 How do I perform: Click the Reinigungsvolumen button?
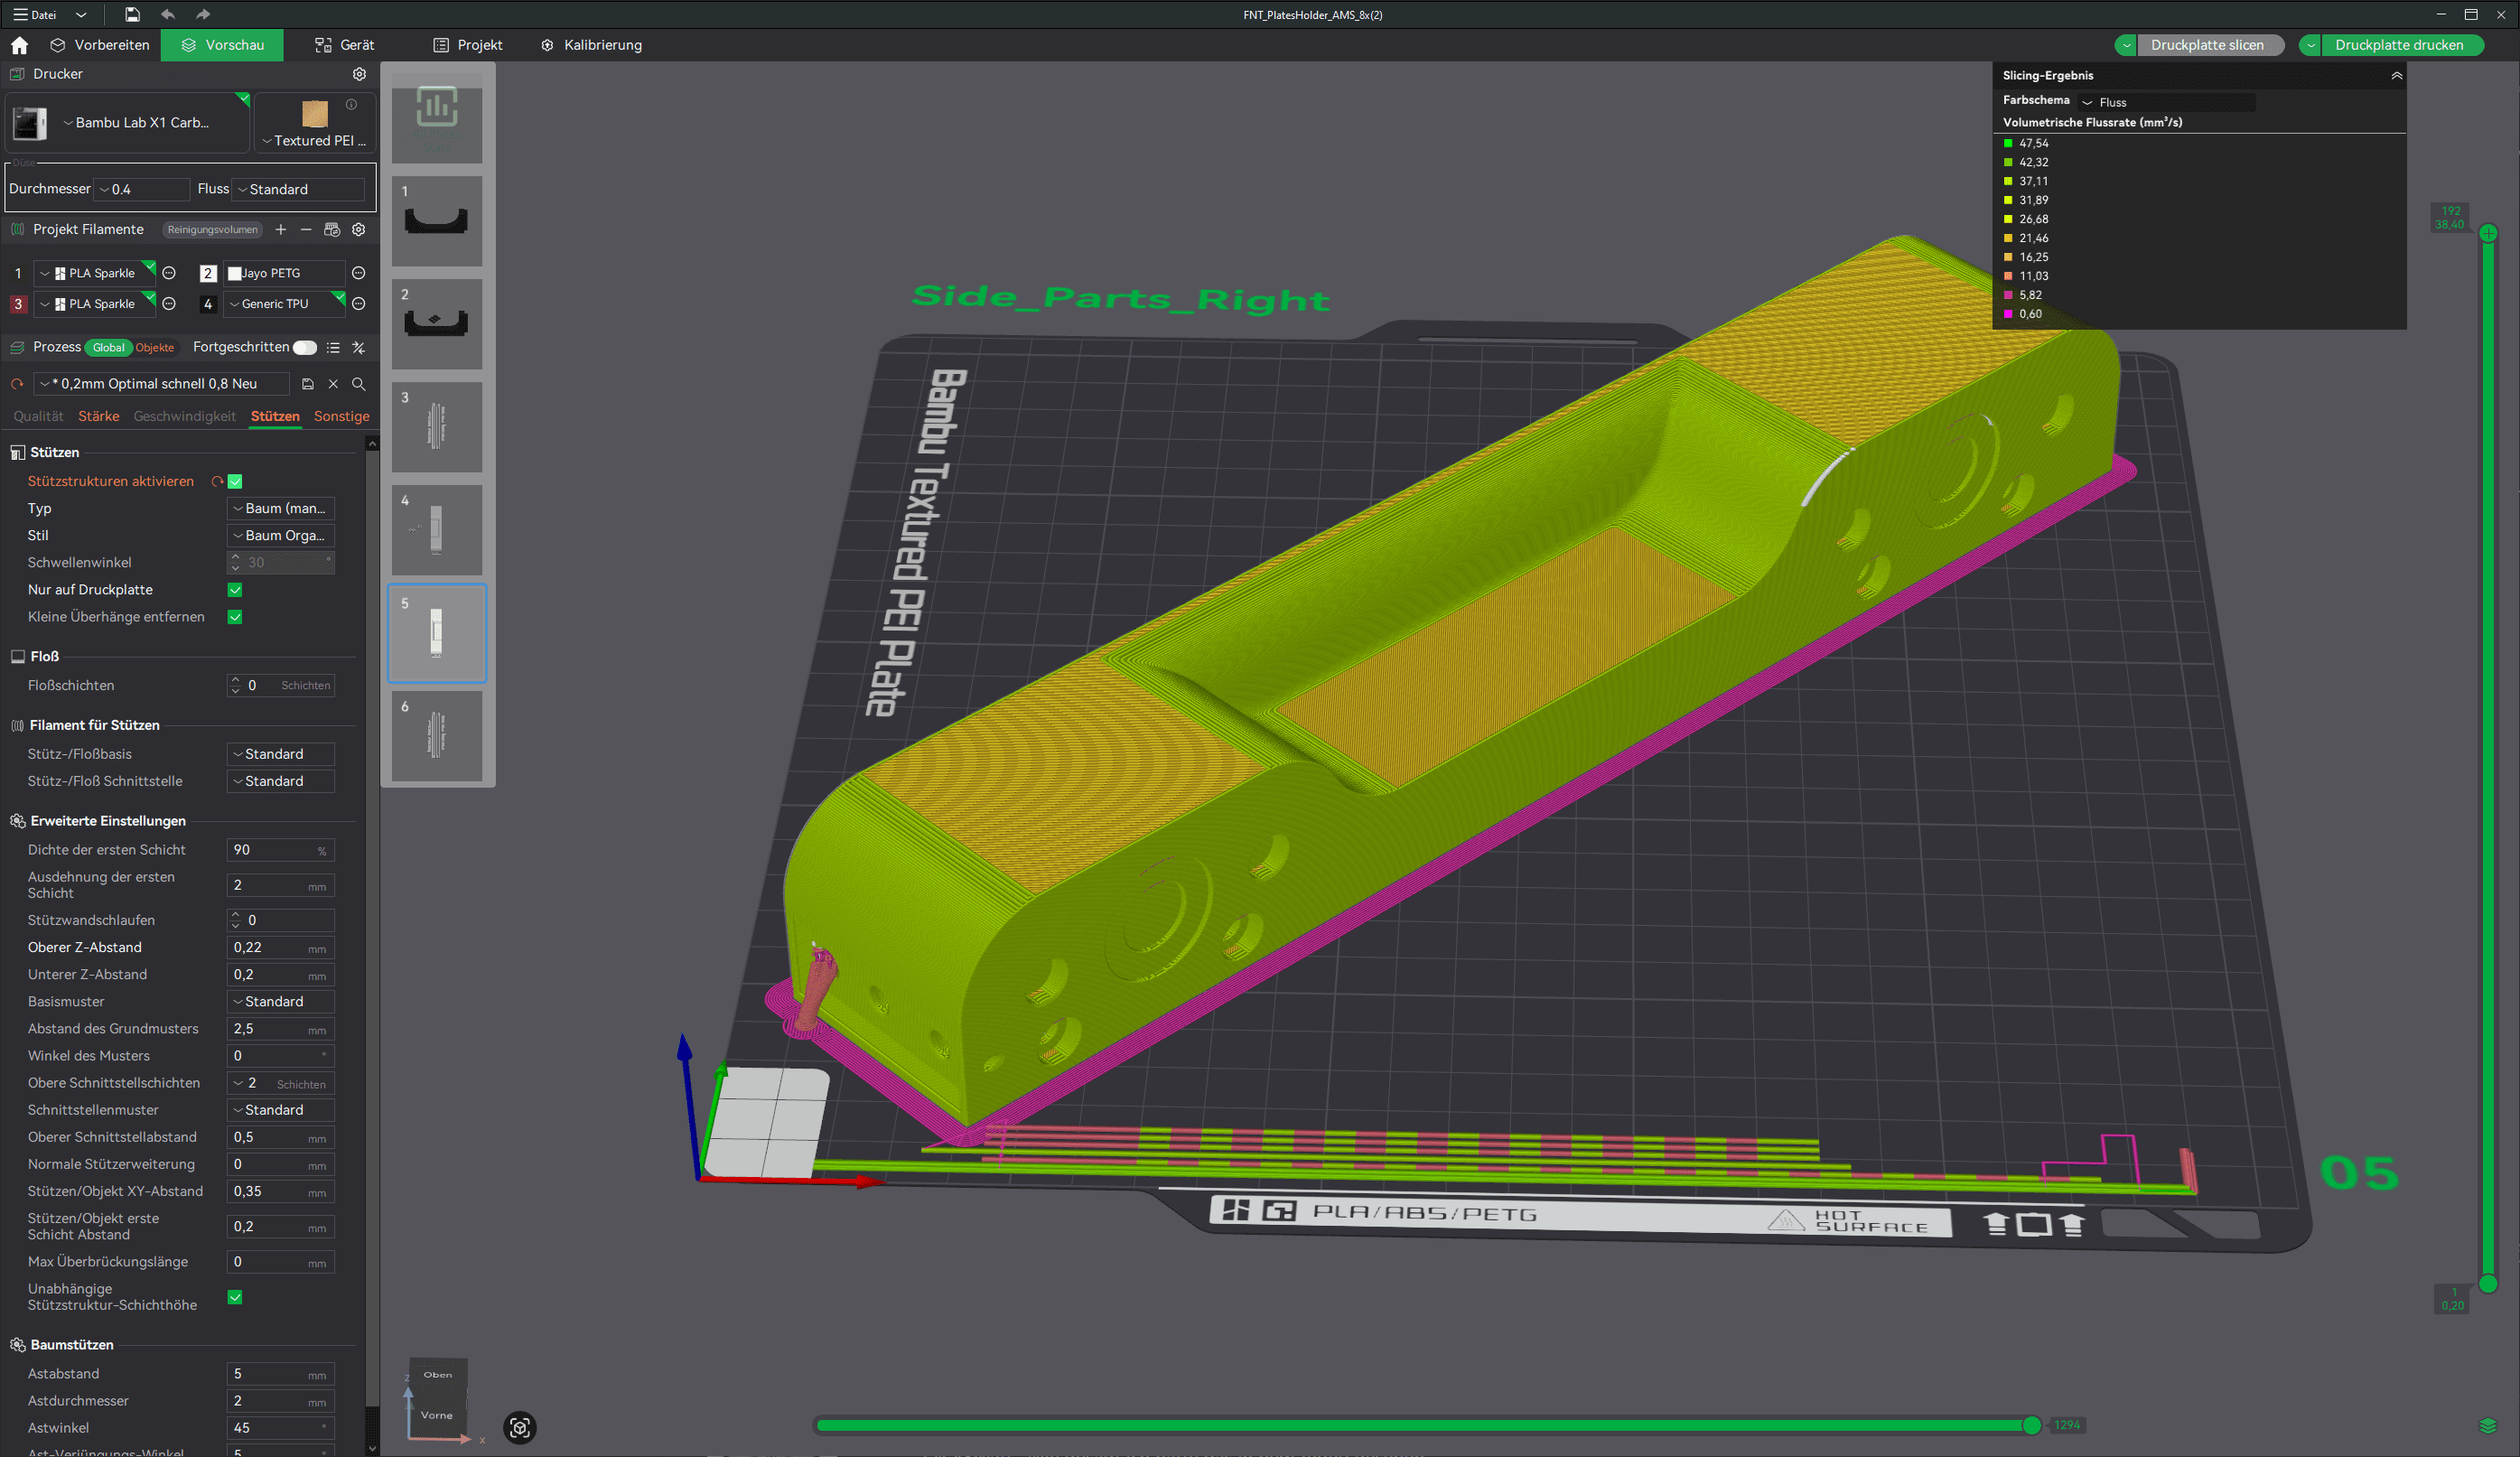click(x=212, y=230)
